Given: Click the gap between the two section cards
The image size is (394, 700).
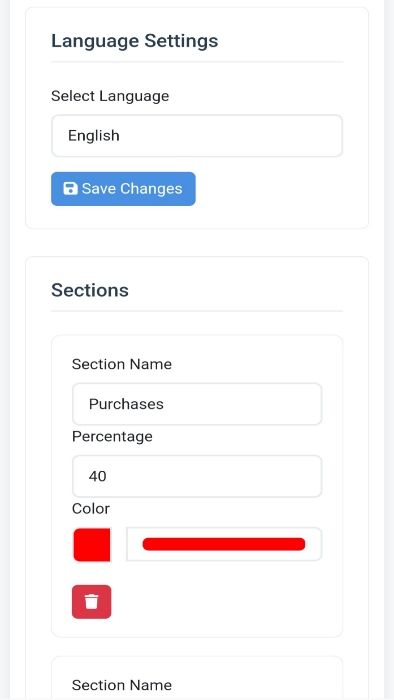Looking at the screenshot, I should 197,647.
